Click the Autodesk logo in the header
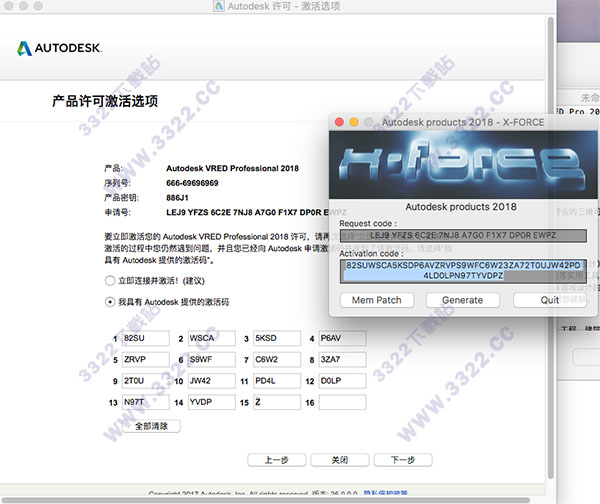600x504 pixels. [x=59, y=48]
